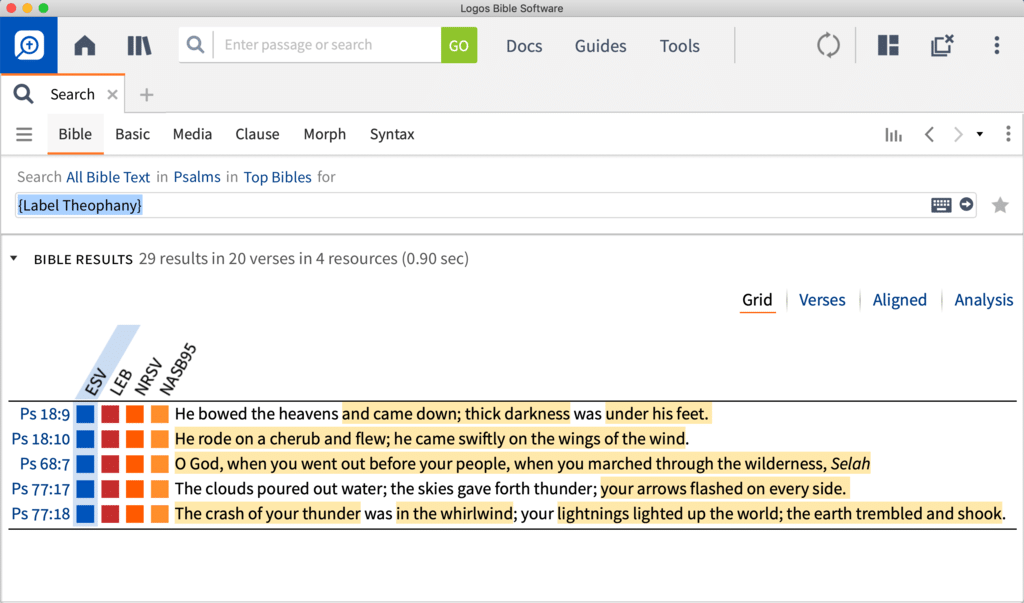The image size is (1024, 603).
Task: Click the light orange NASB95 square for Ps 77:17
Action: (160, 489)
